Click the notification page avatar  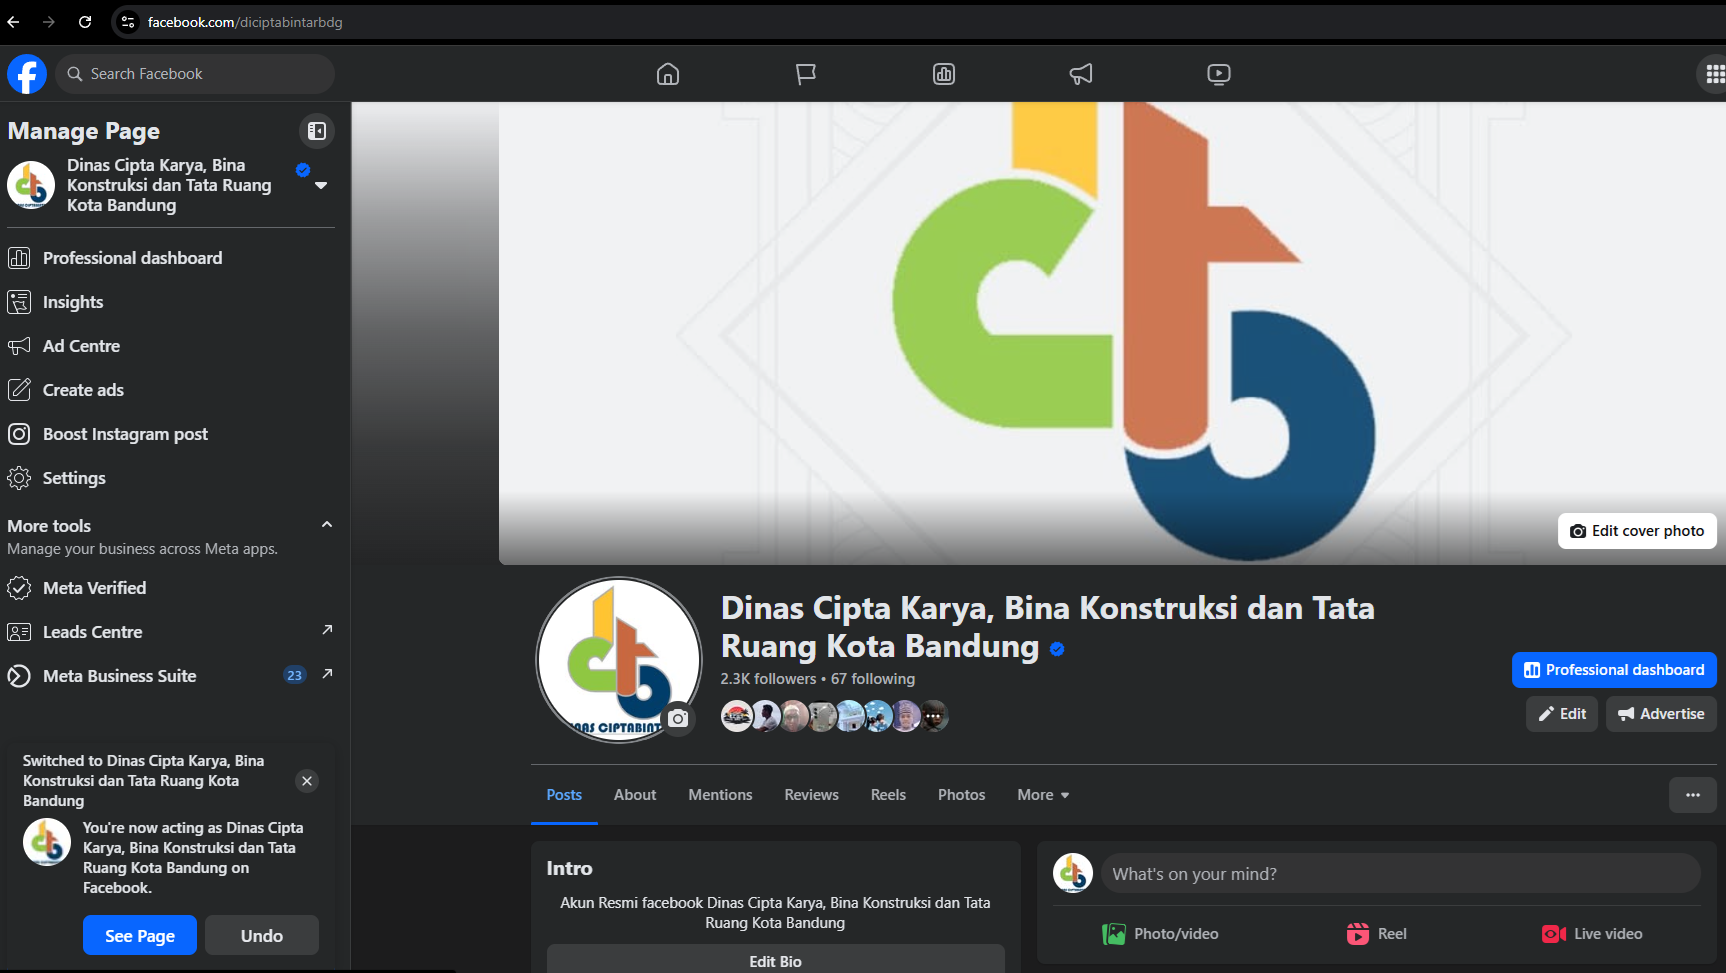[47, 842]
